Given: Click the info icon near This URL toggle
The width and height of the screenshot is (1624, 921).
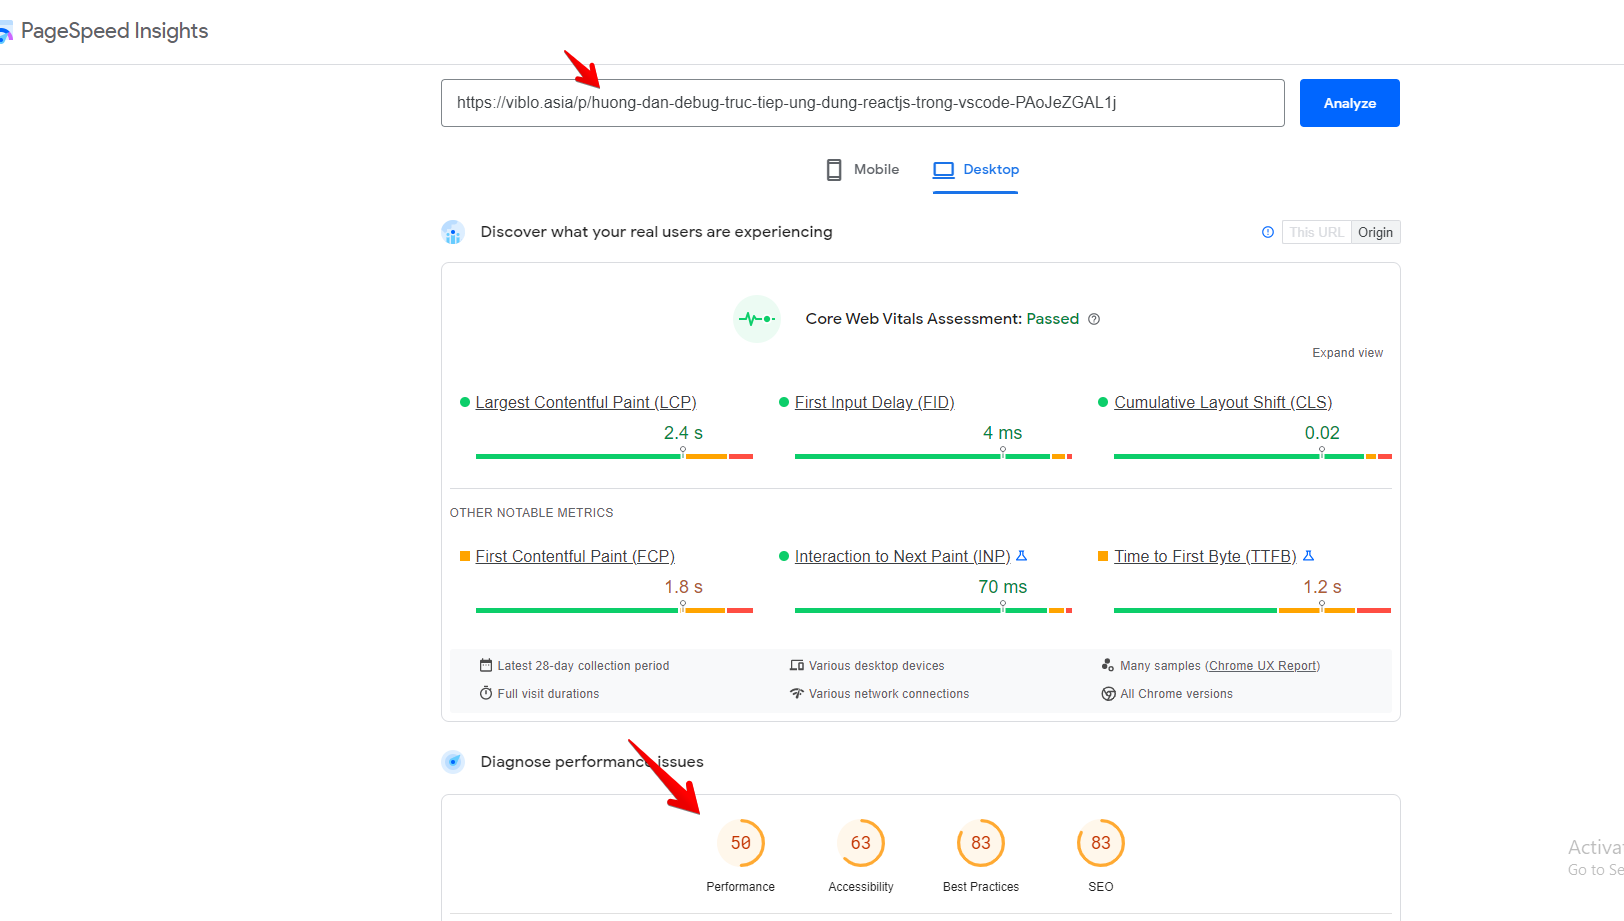Looking at the screenshot, I should coord(1267,231).
